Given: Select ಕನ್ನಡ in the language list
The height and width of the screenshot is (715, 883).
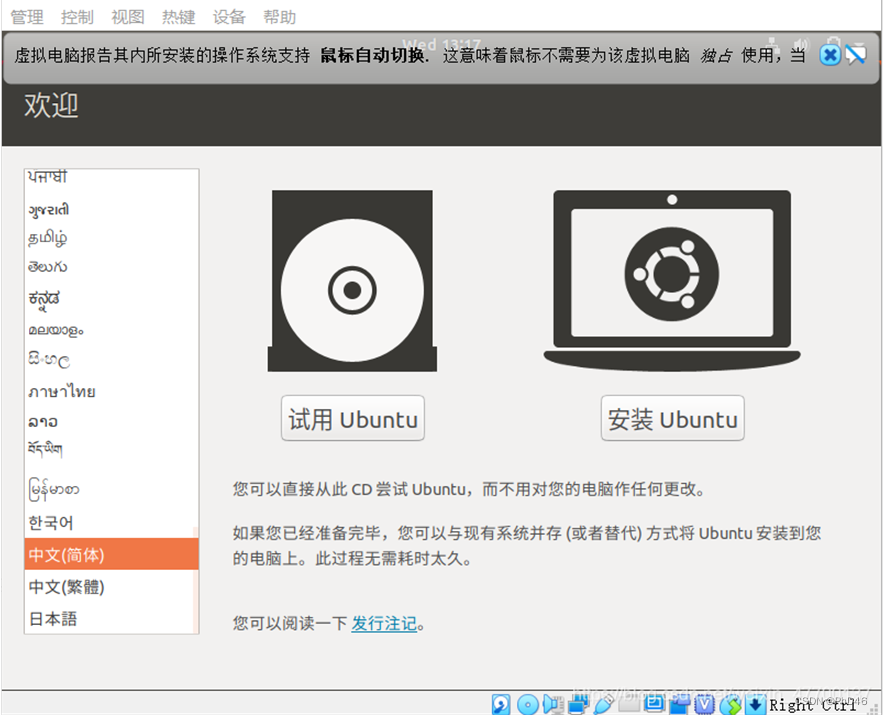Looking at the screenshot, I should click(x=112, y=298).
